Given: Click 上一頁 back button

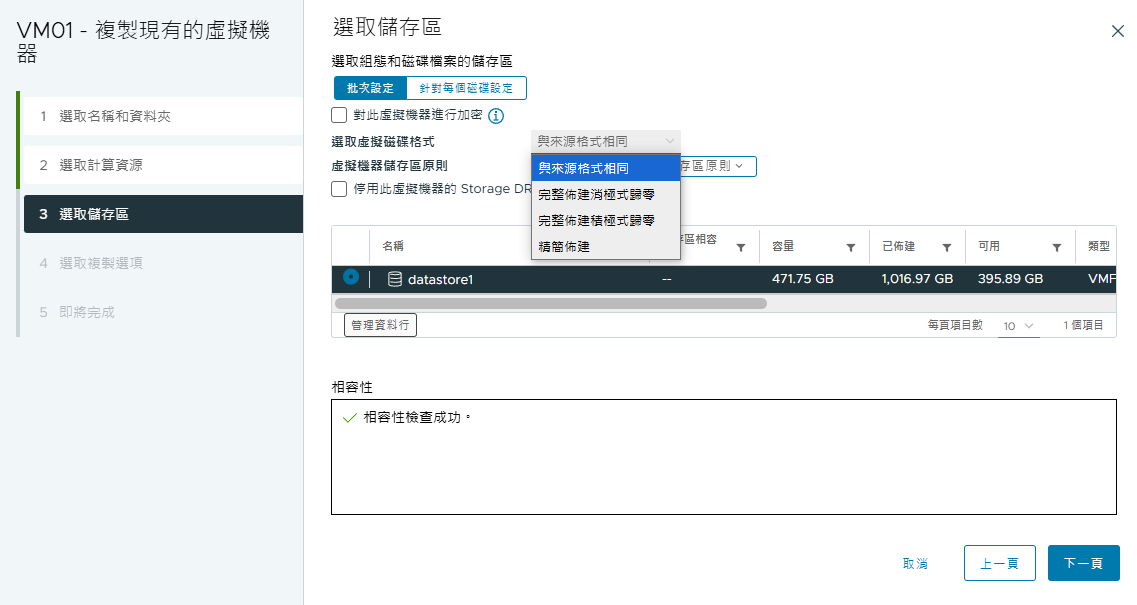Looking at the screenshot, I should click(x=999, y=563).
